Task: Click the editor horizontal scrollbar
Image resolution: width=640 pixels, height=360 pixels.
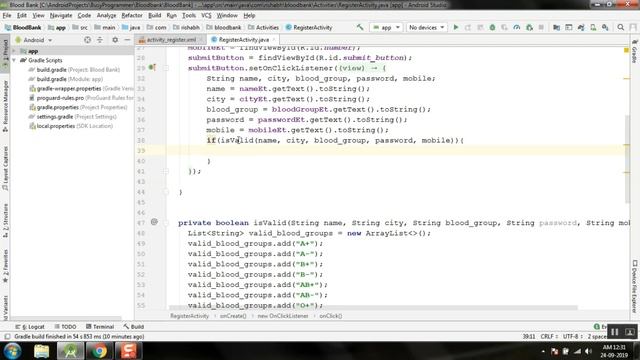Action: [373, 308]
